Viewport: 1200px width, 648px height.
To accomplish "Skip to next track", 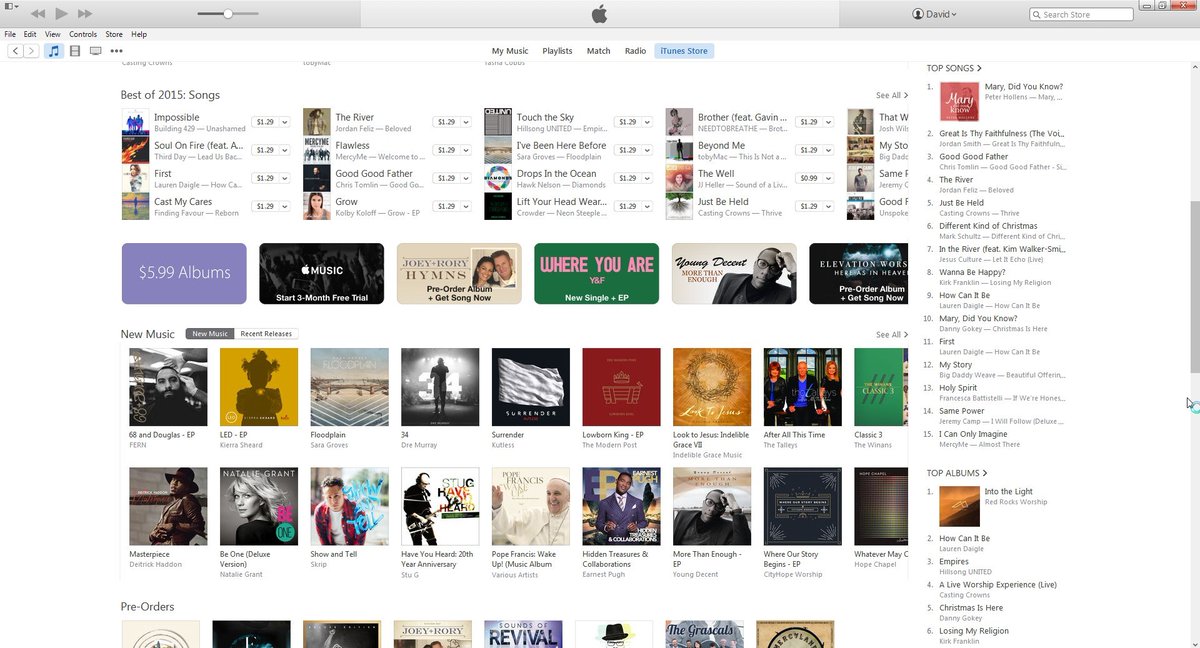I will tap(85, 14).
